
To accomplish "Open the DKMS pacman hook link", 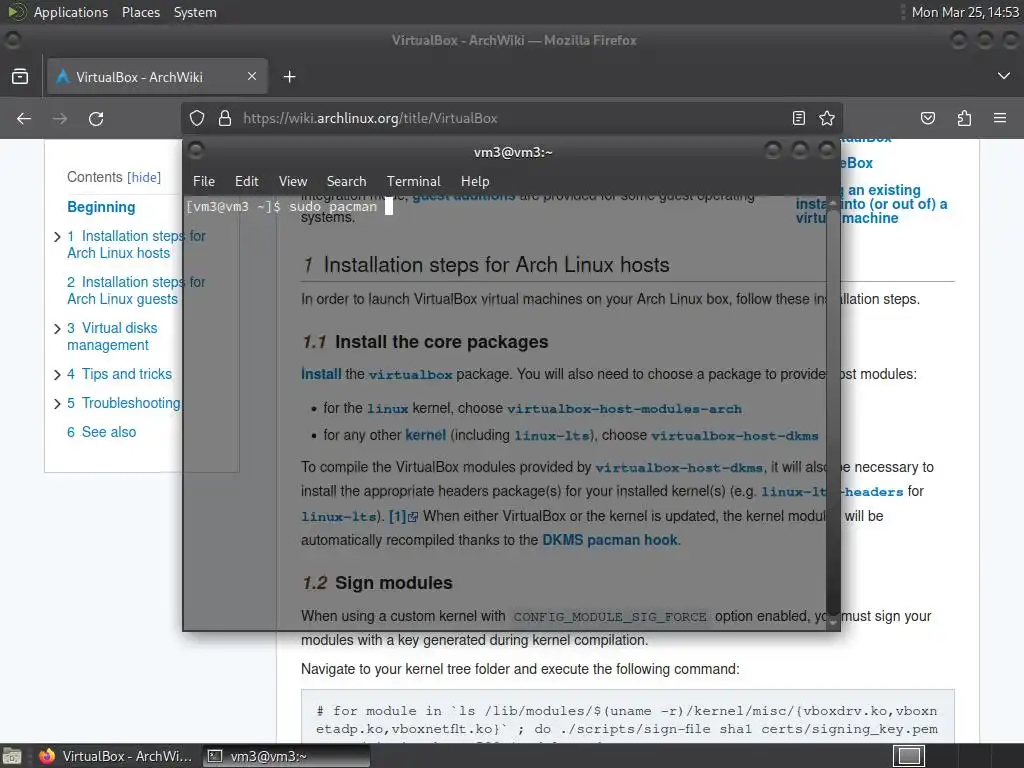I will point(610,540).
